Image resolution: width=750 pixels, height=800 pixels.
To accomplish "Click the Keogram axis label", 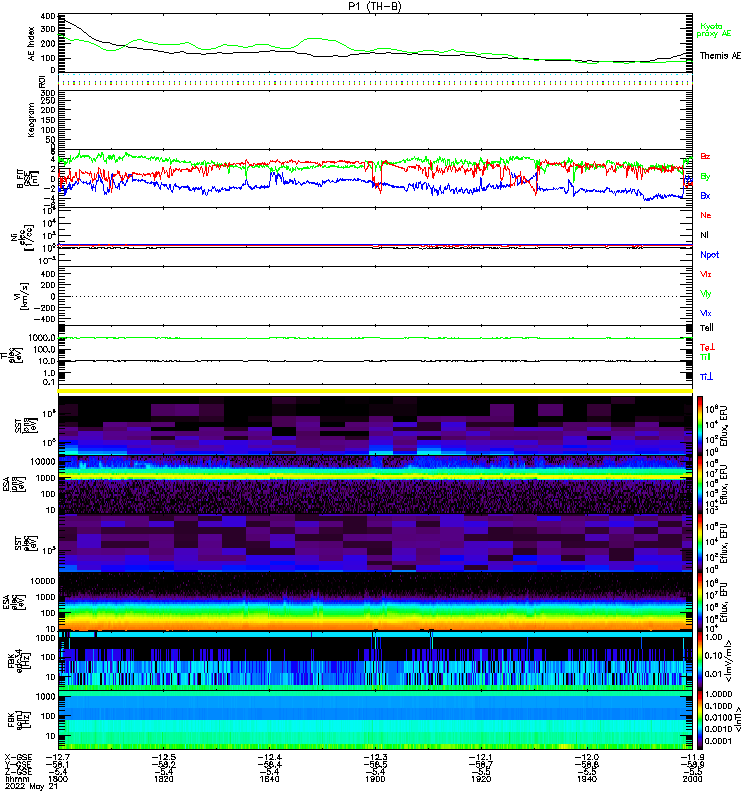I will click(31, 119).
